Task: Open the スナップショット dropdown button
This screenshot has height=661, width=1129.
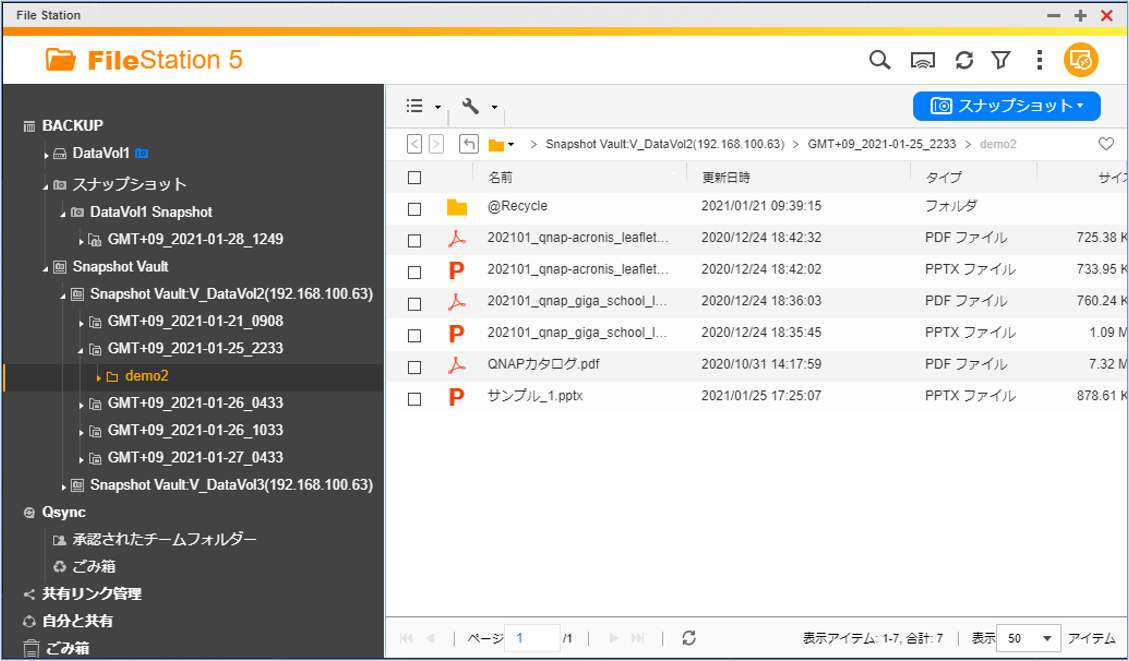Action: (1007, 106)
